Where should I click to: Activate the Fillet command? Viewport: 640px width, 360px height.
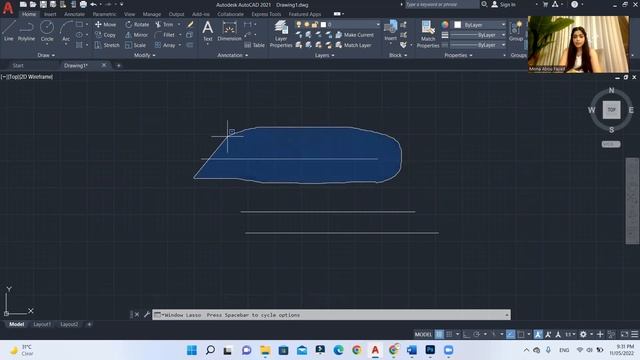point(165,35)
